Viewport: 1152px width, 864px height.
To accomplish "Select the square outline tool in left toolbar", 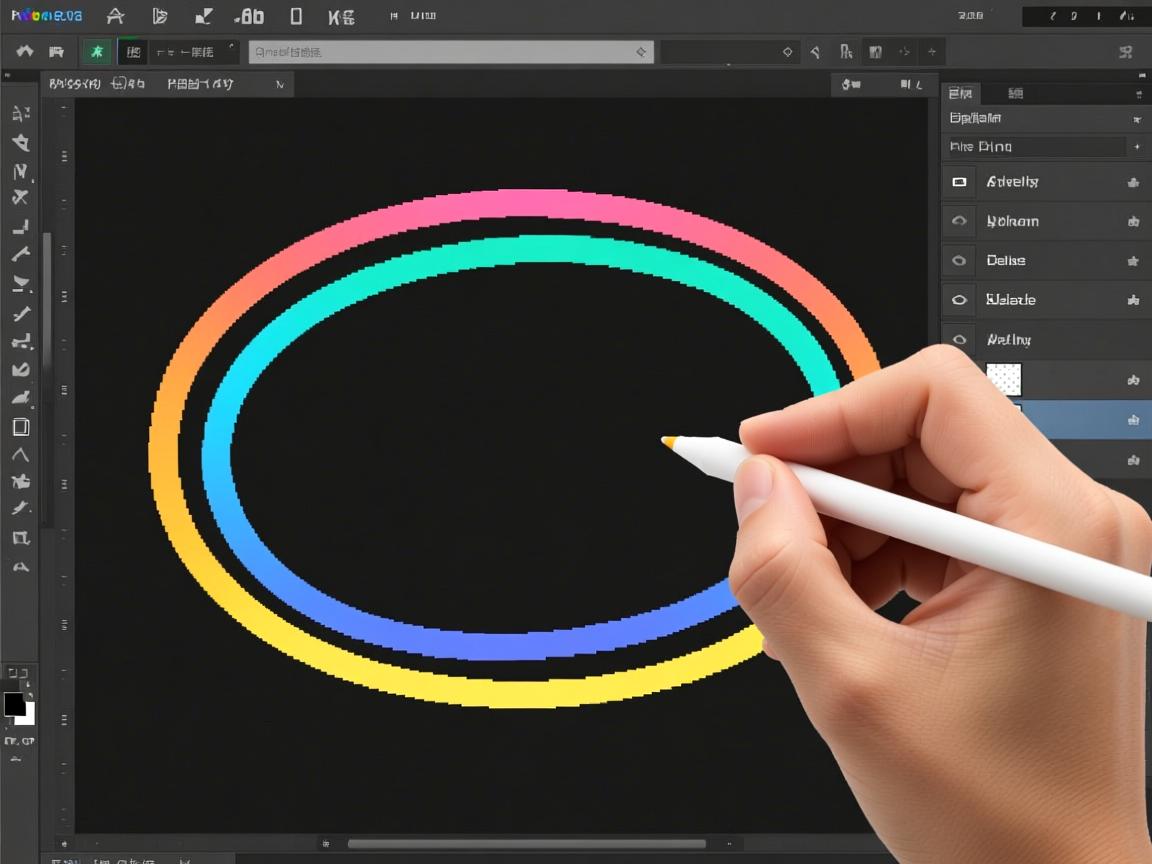I will [x=20, y=427].
